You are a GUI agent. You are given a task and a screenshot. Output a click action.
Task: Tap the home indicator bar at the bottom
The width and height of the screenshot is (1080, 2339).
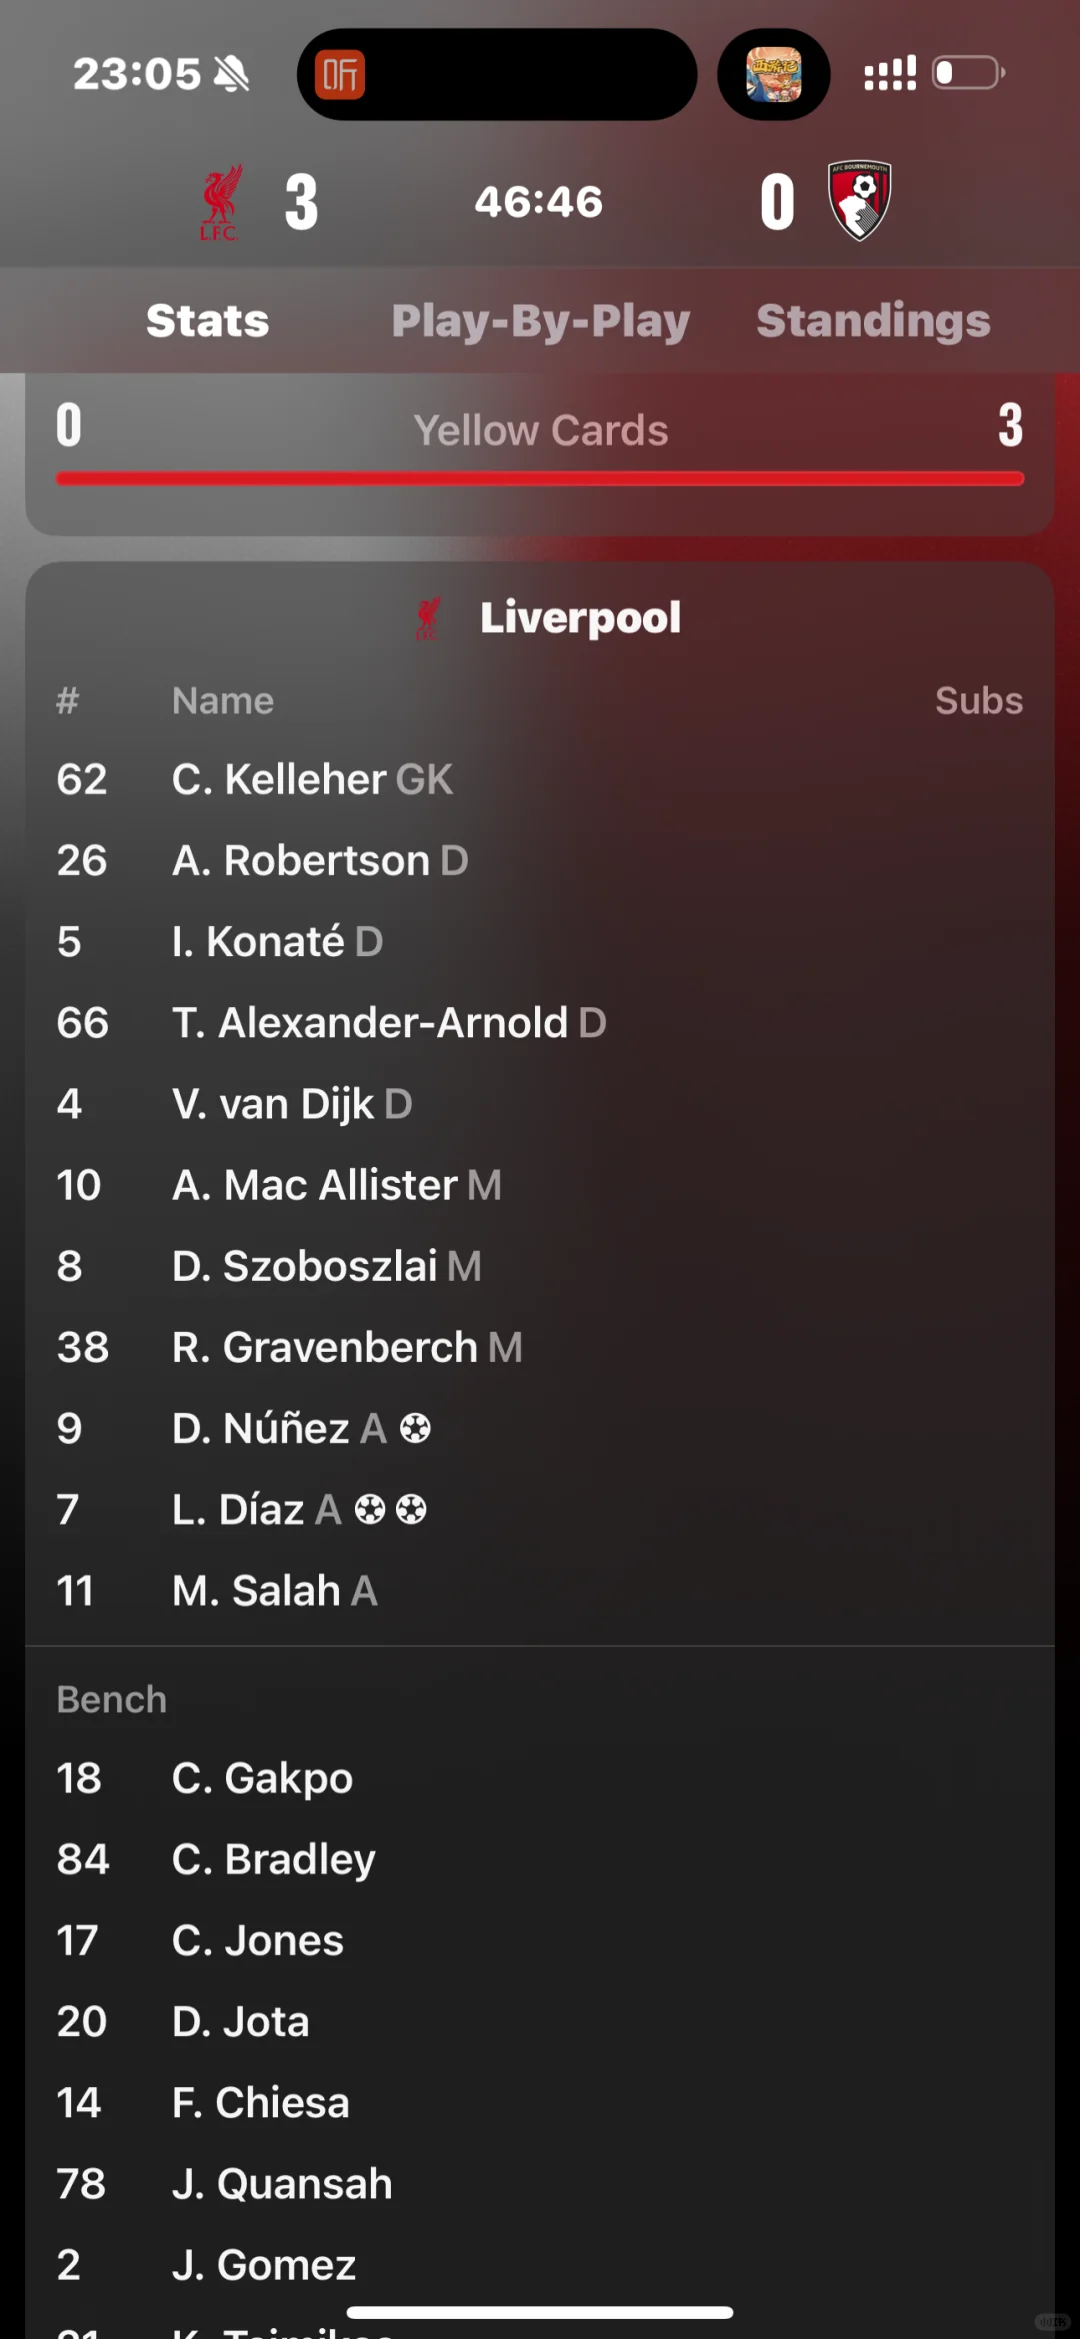click(540, 2312)
